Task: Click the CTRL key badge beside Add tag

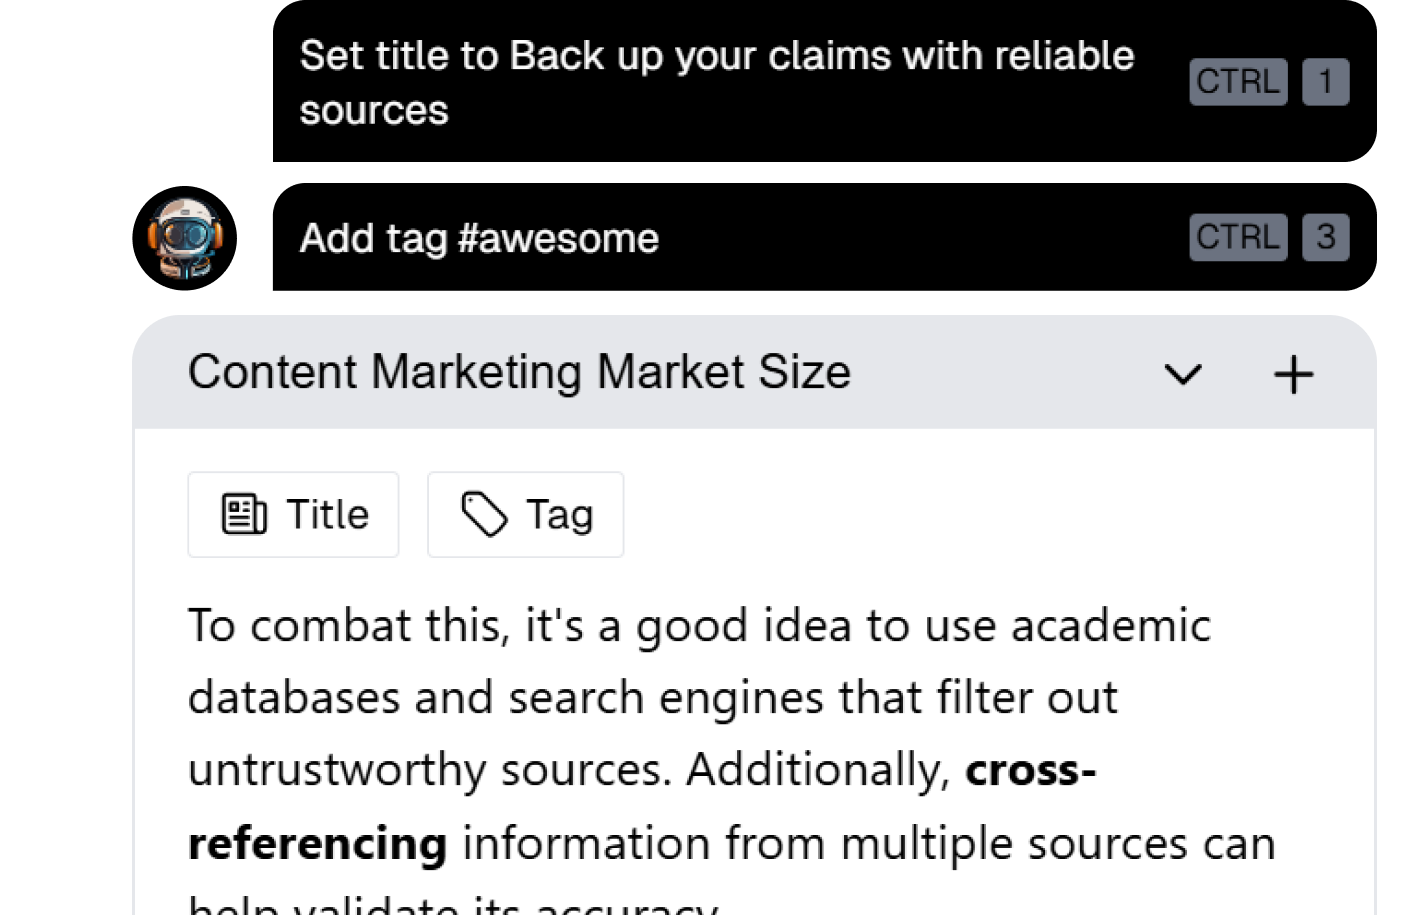Action: tap(1237, 238)
